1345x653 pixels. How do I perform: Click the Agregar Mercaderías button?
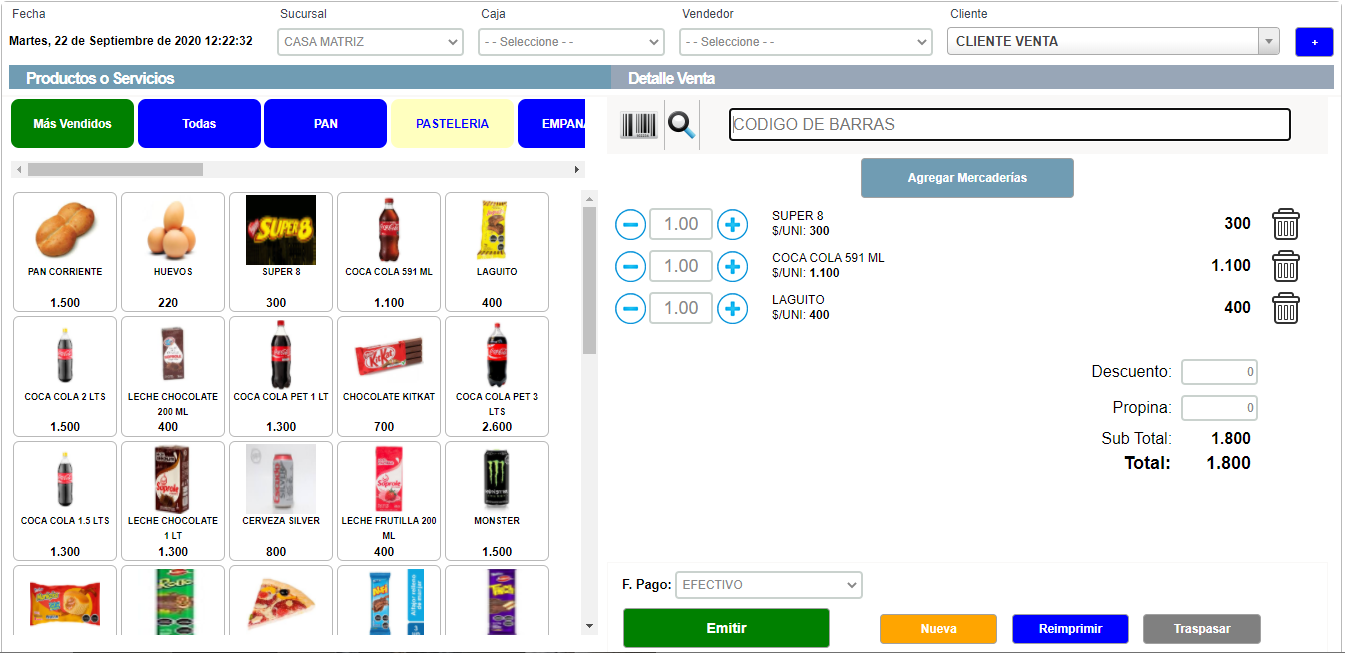point(967,178)
